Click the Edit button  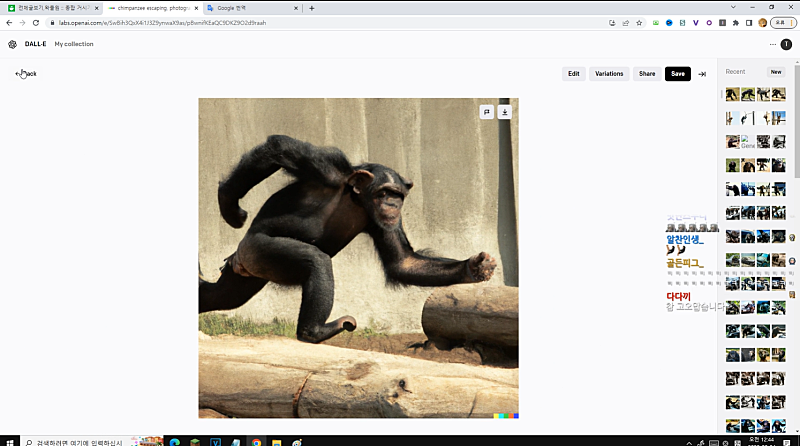tap(574, 74)
